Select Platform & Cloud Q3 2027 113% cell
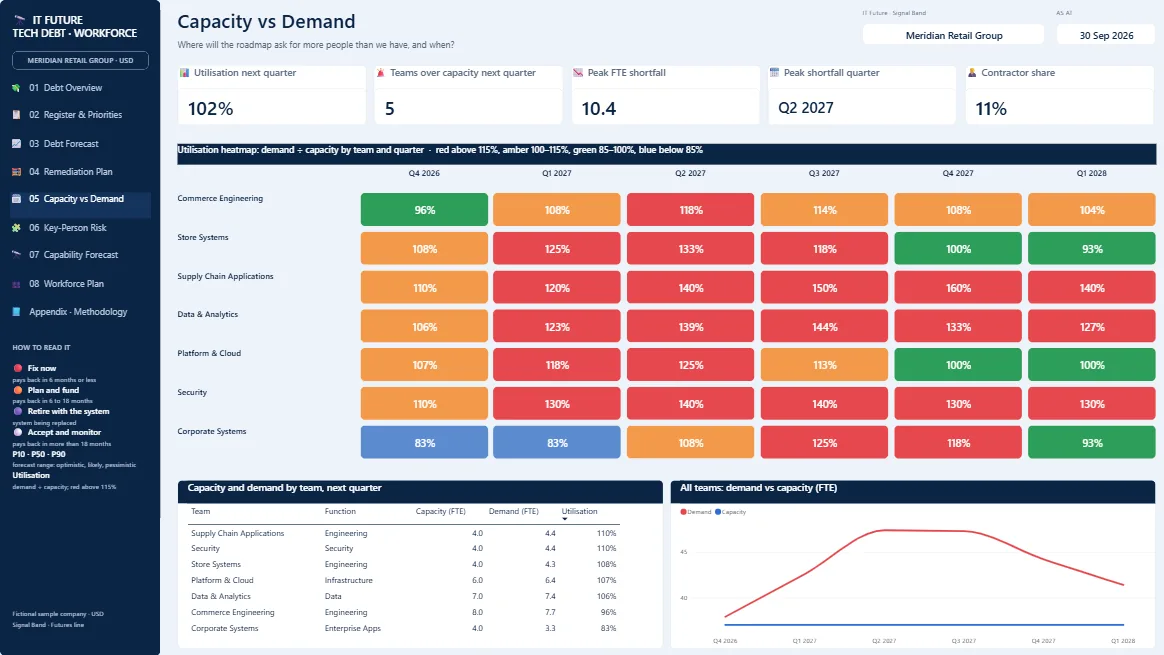1164x655 pixels. coord(824,365)
